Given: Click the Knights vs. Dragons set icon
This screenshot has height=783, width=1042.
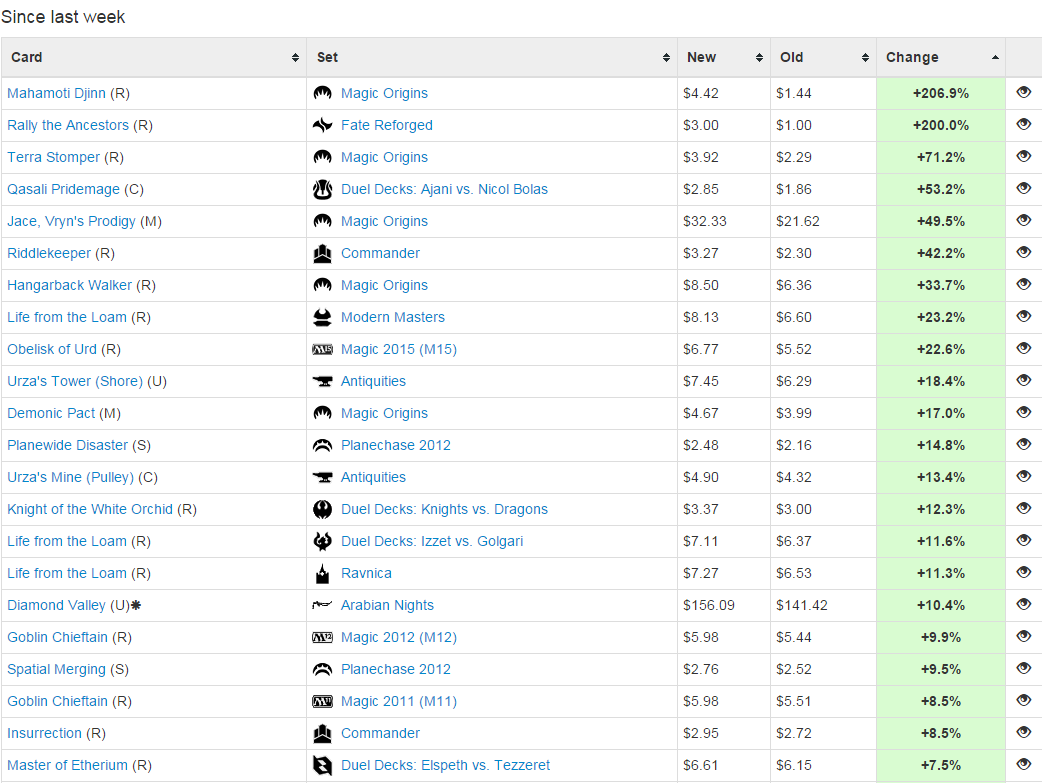Looking at the screenshot, I should click(x=322, y=509).
